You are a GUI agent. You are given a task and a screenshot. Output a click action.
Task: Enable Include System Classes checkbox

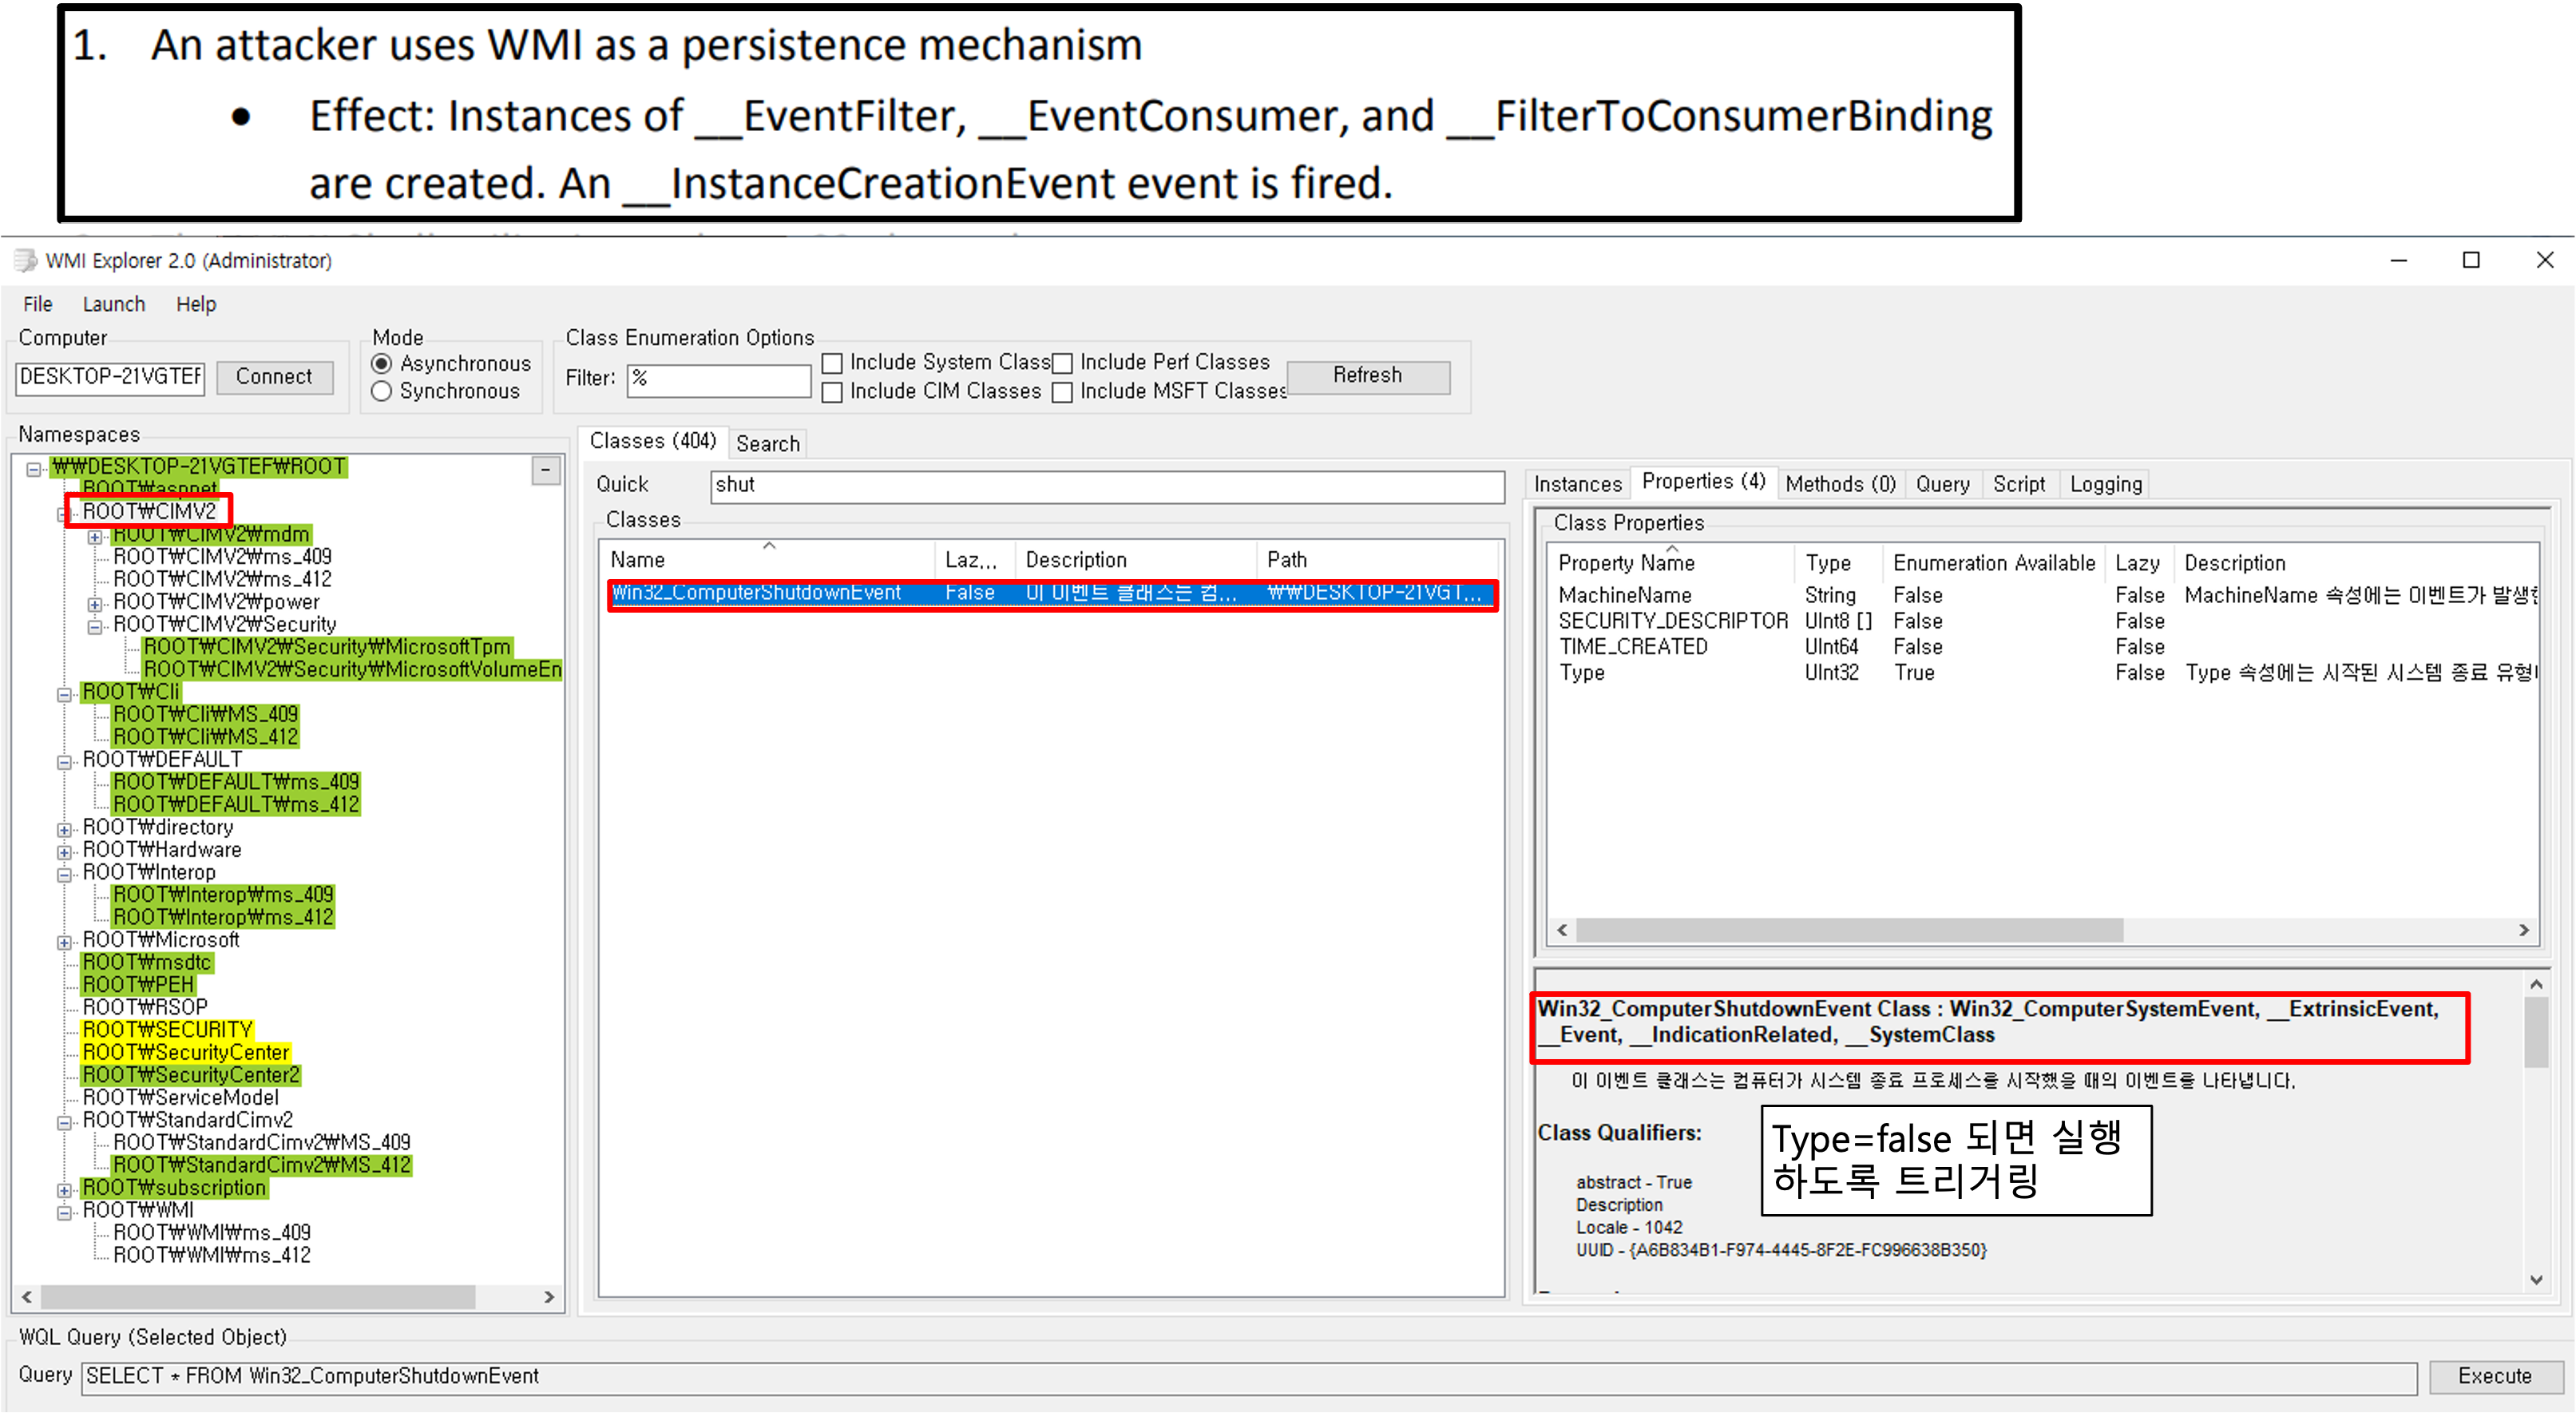[x=832, y=364]
